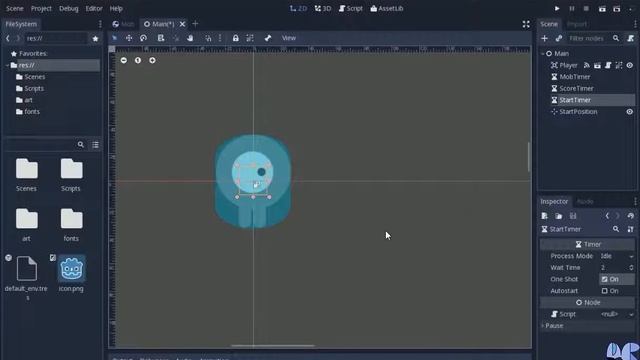Image resolution: width=640 pixels, height=360 pixels.
Task: Zoom out the viewport with minus icon
Action: tap(124, 60)
